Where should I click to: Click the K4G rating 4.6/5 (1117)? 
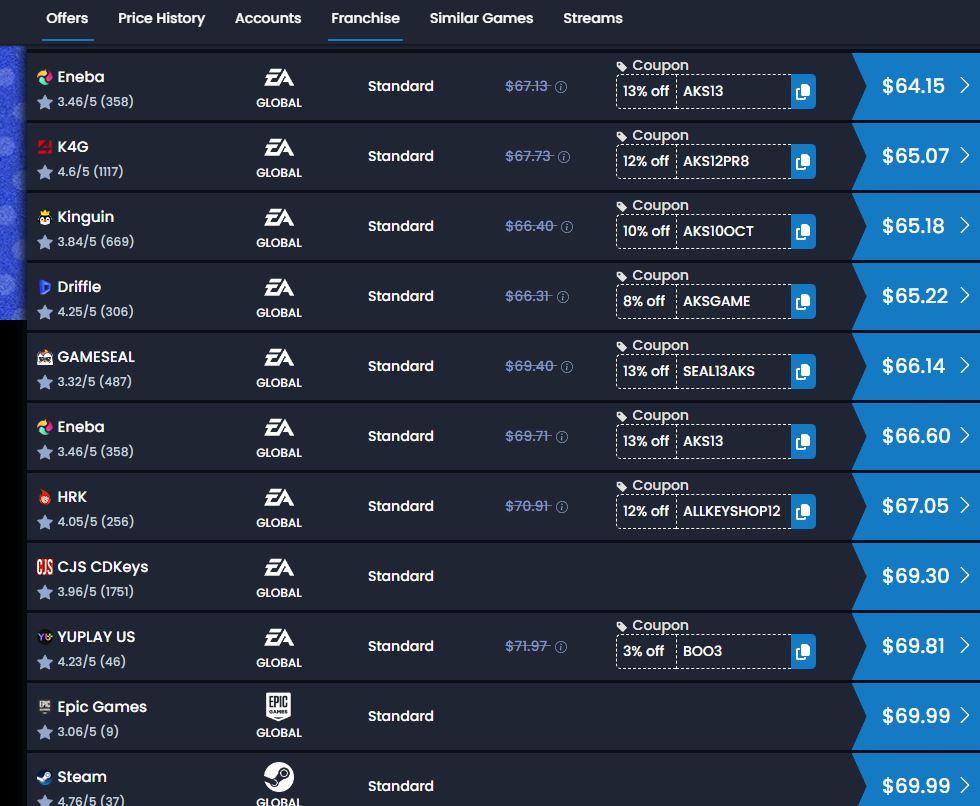coord(90,172)
